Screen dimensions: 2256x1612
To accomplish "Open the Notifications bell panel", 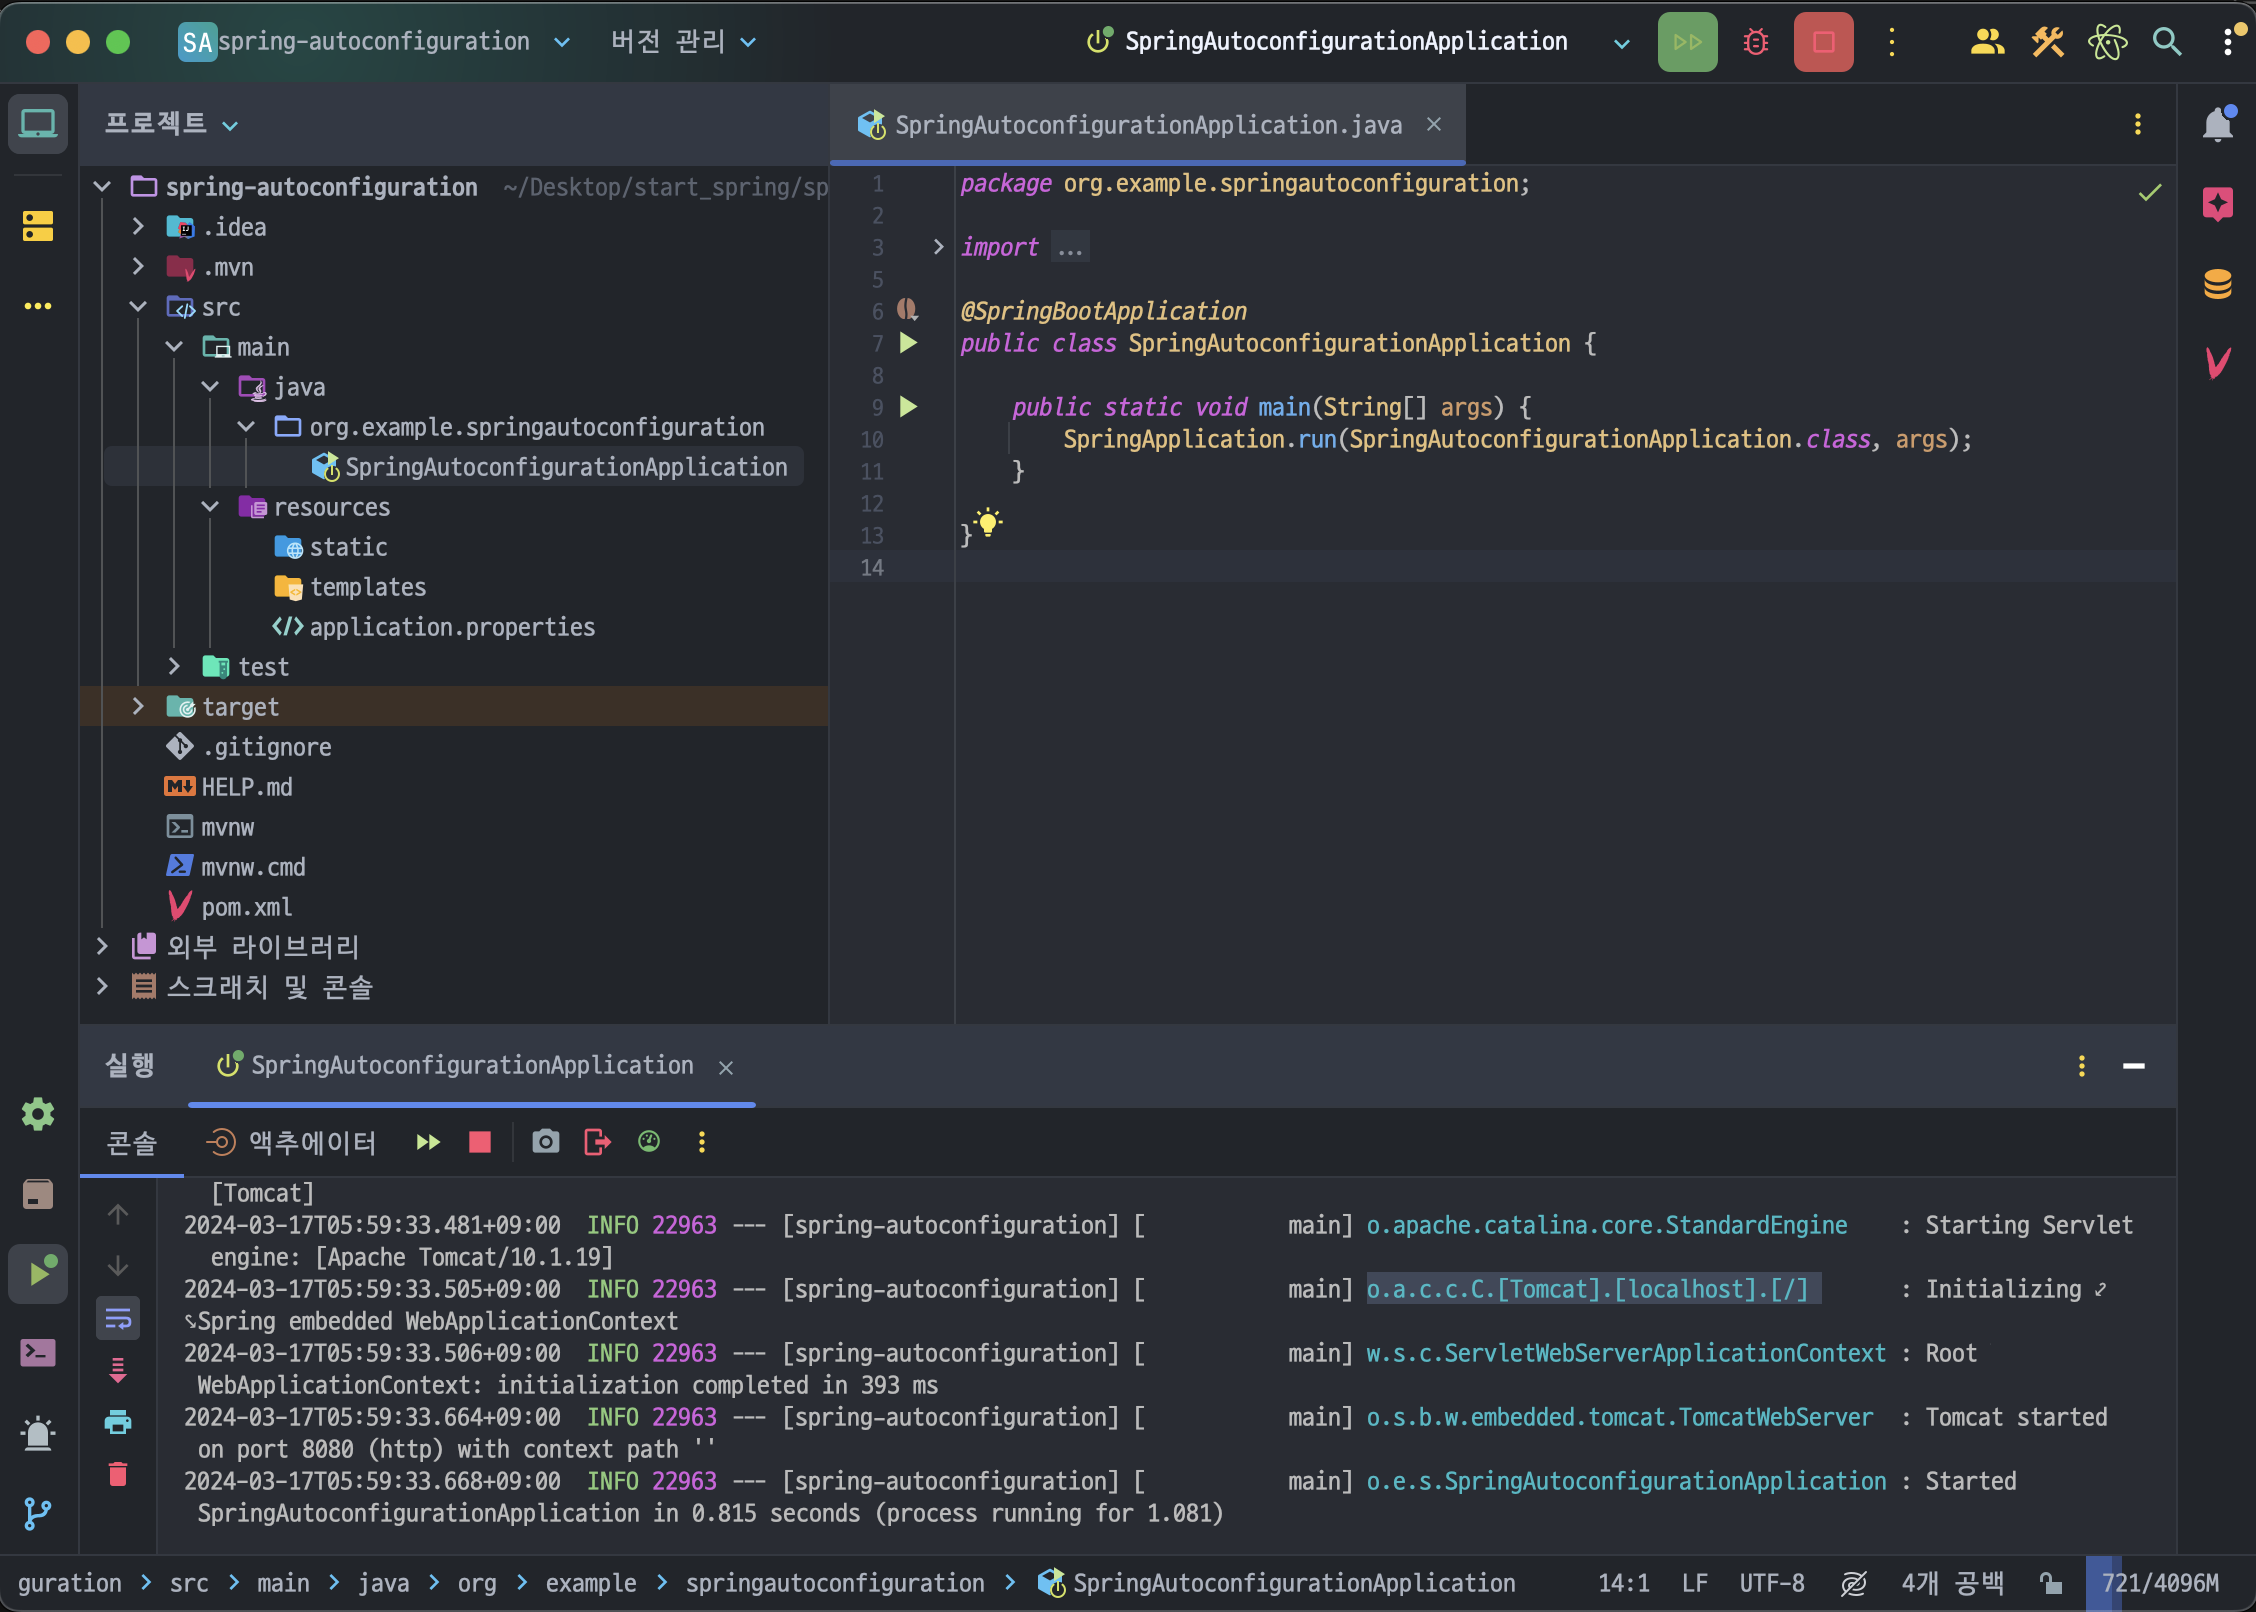I will point(2218,124).
